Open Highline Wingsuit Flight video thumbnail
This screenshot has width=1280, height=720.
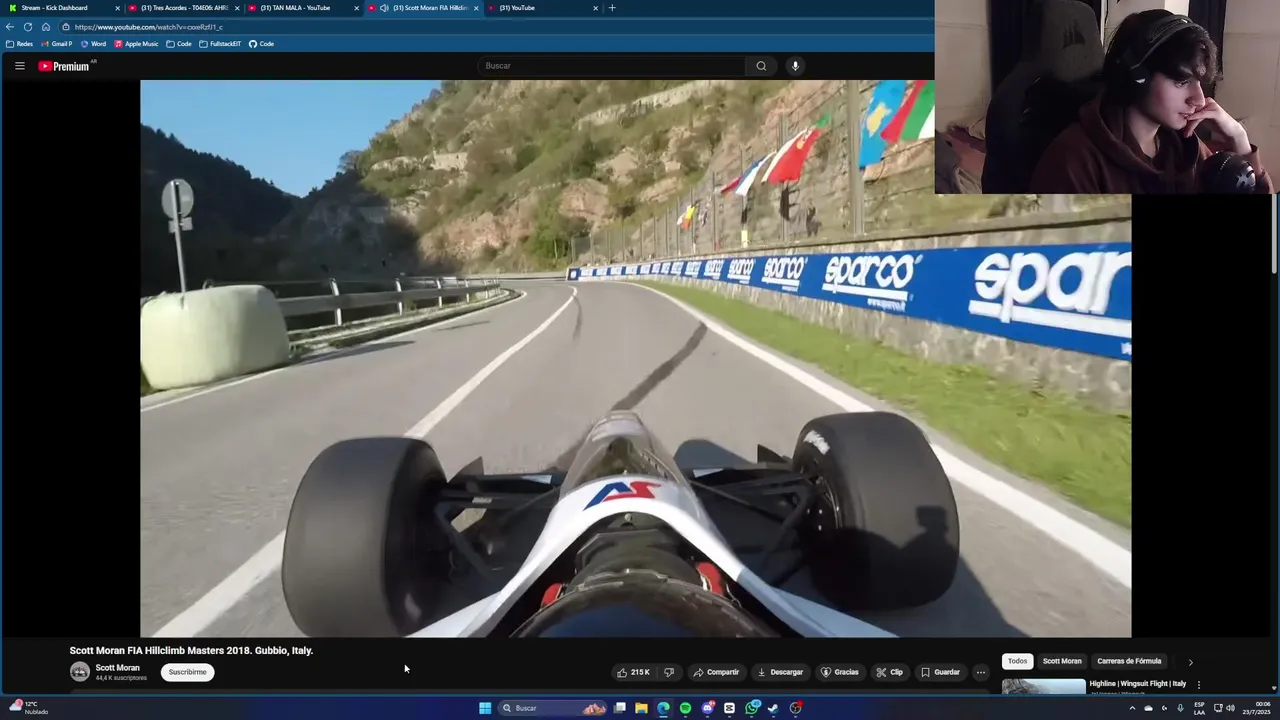coord(1043,687)
